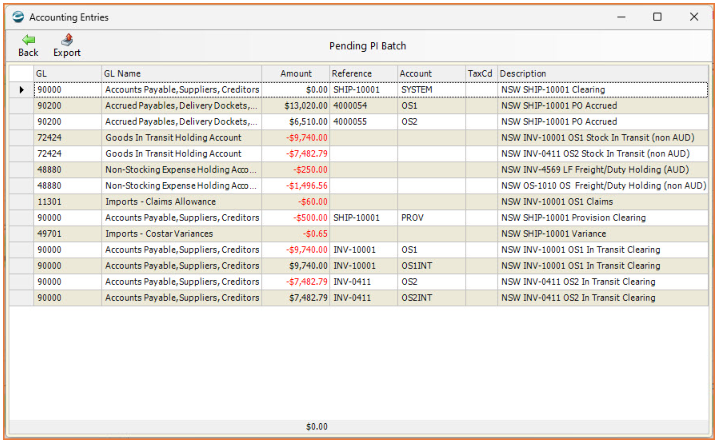The width and height of the screenshot is (717, 442).
Task: Select the current row indicator arrow
Action: pos(21,90)
